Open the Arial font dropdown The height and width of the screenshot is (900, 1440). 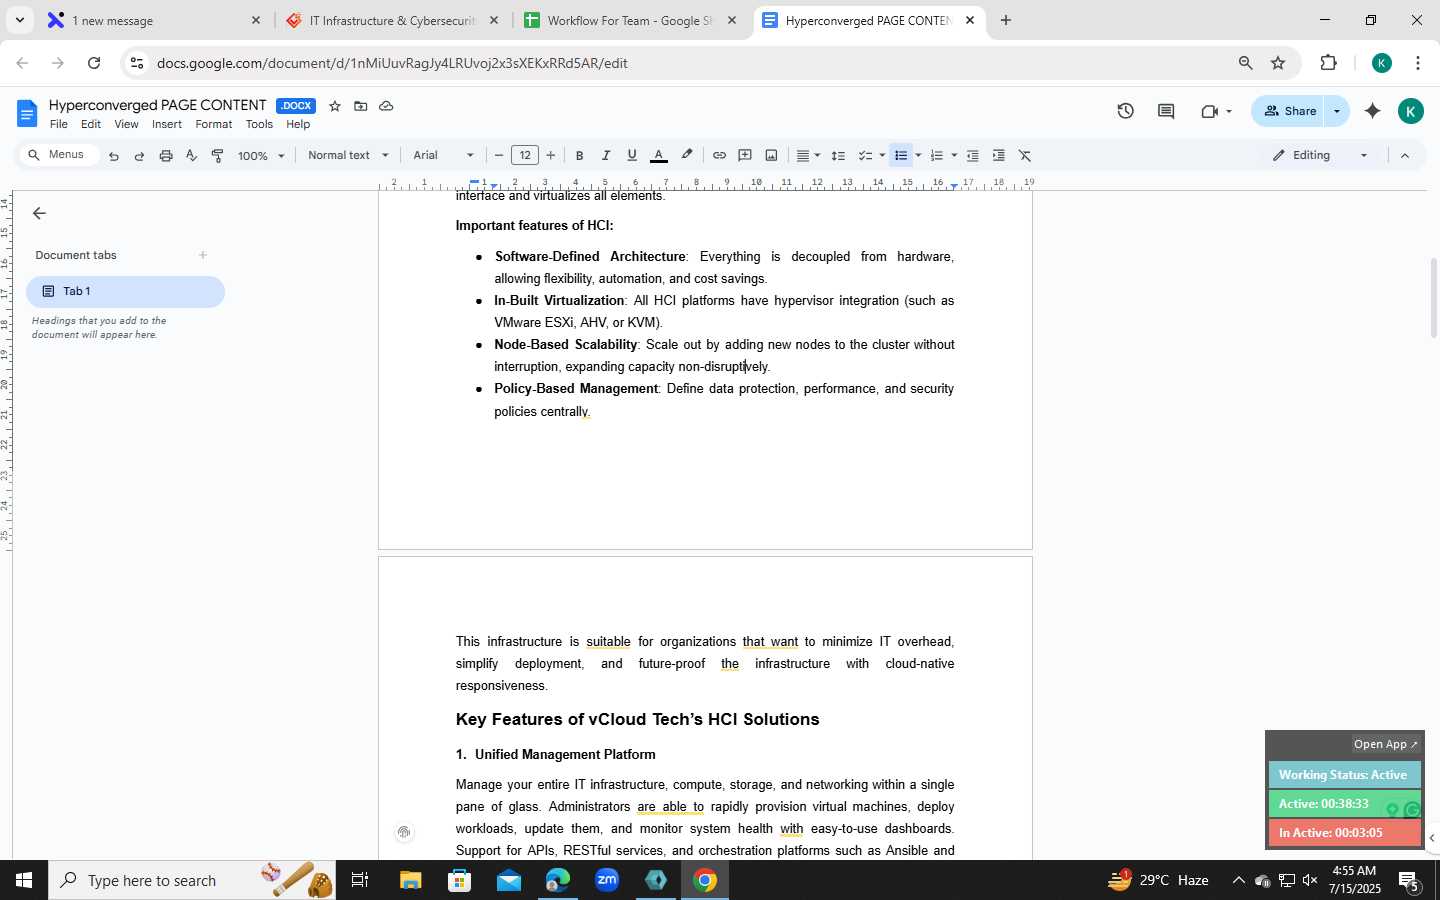point(443,156)
